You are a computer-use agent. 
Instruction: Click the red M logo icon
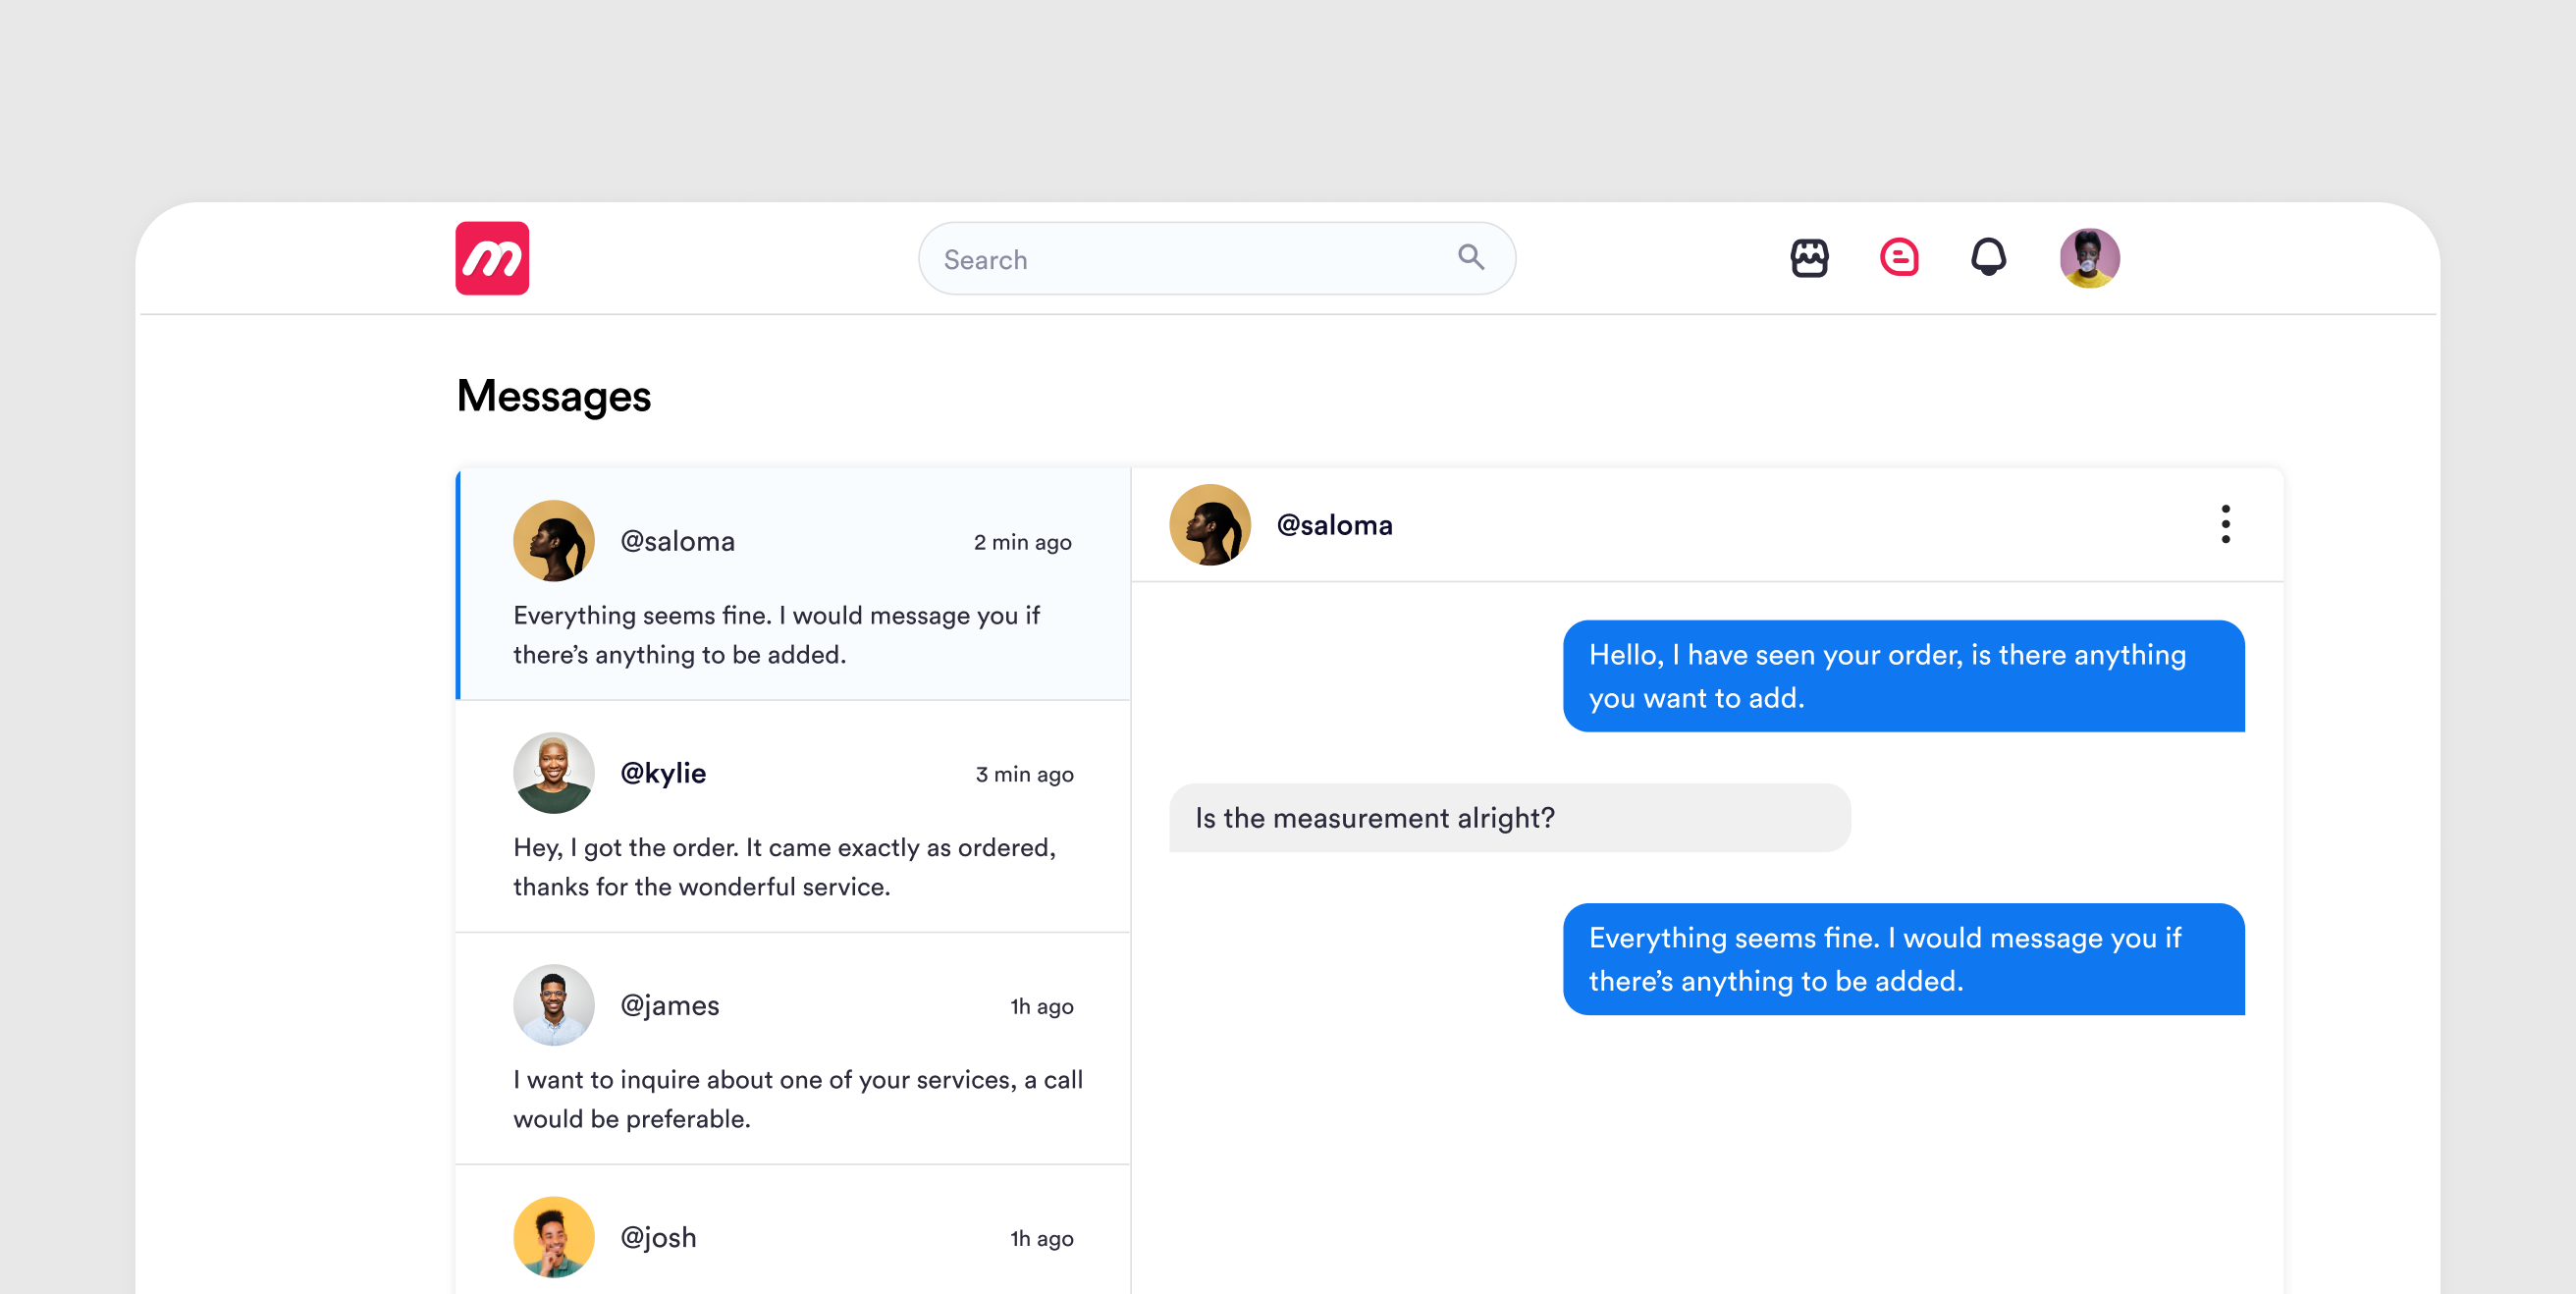click(492, 258)
